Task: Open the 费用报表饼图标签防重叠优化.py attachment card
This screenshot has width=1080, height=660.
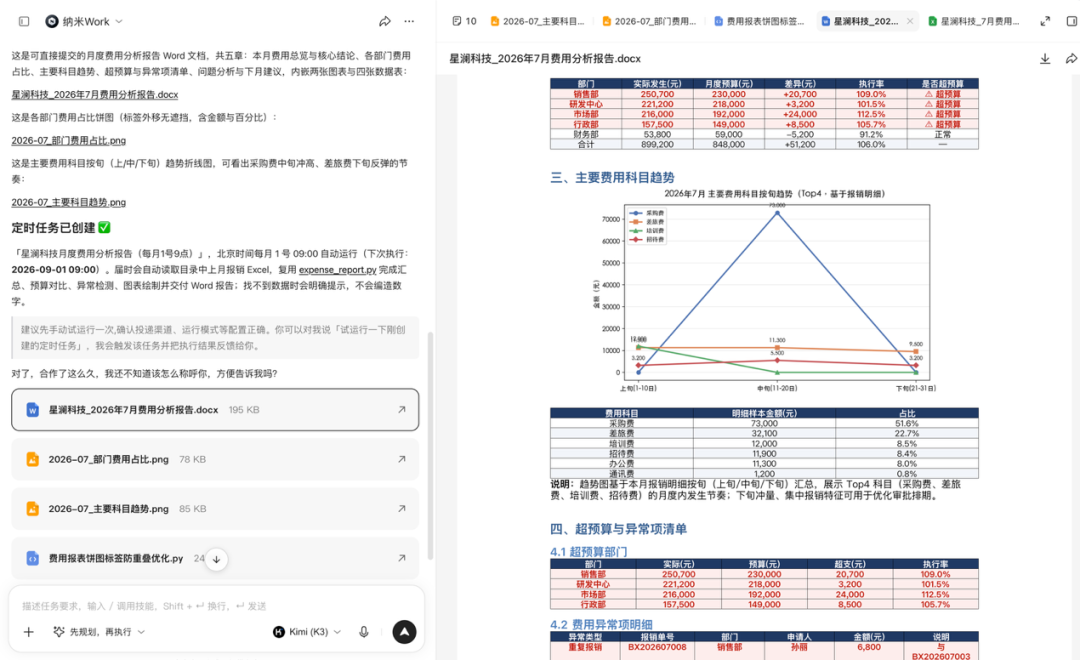Action: pos(215,559)
